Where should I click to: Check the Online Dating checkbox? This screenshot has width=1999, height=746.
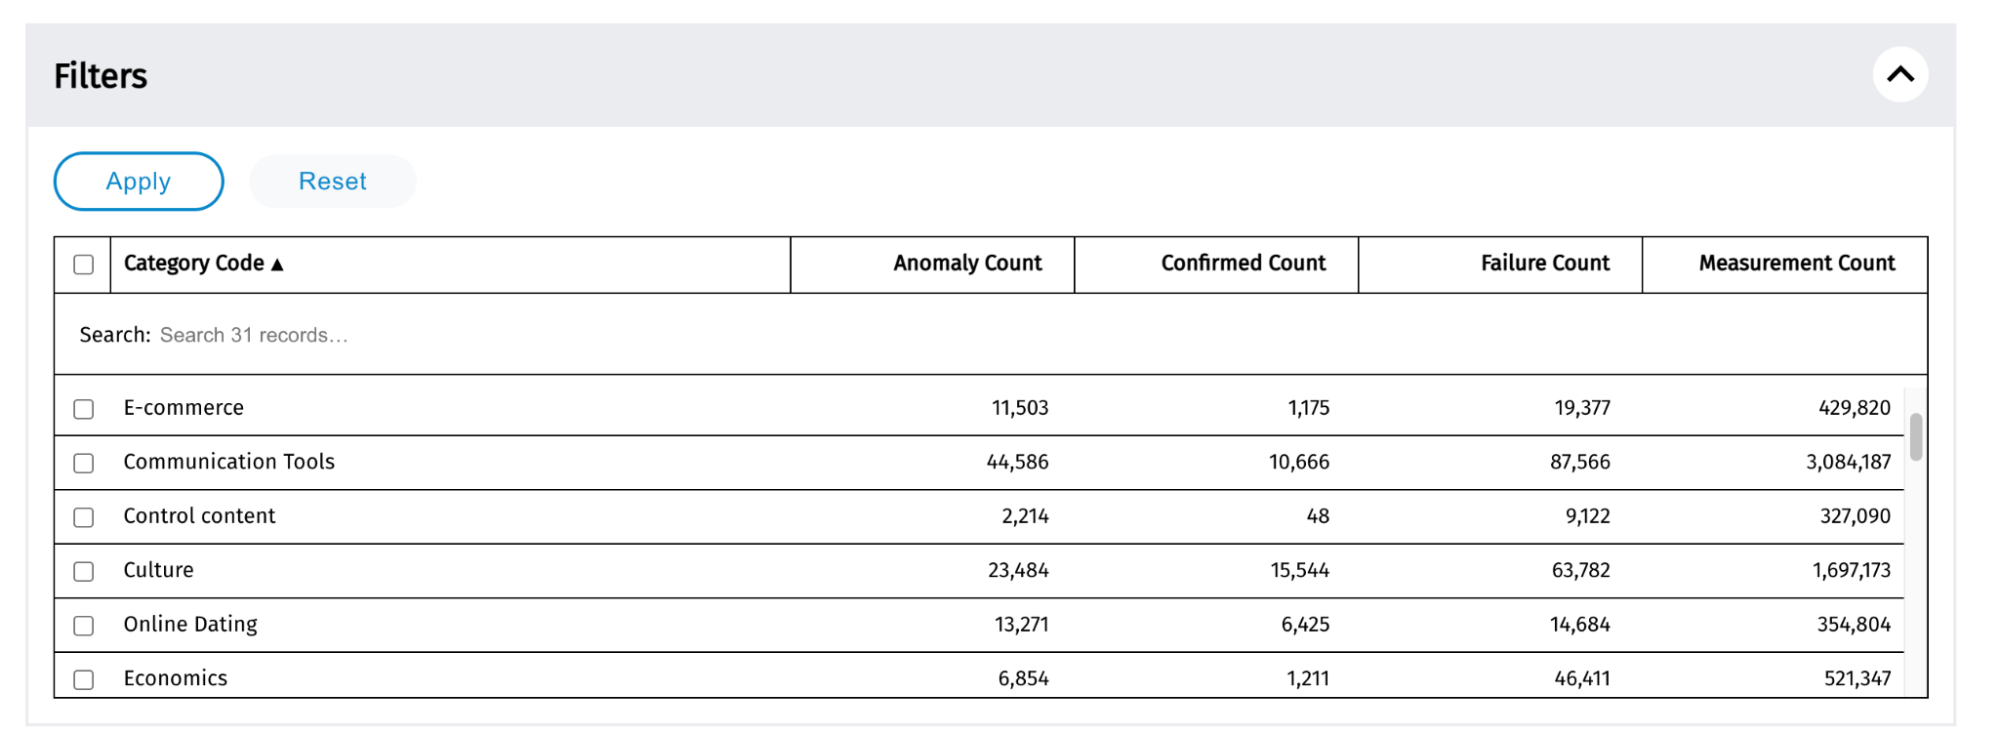pos(84,625)
